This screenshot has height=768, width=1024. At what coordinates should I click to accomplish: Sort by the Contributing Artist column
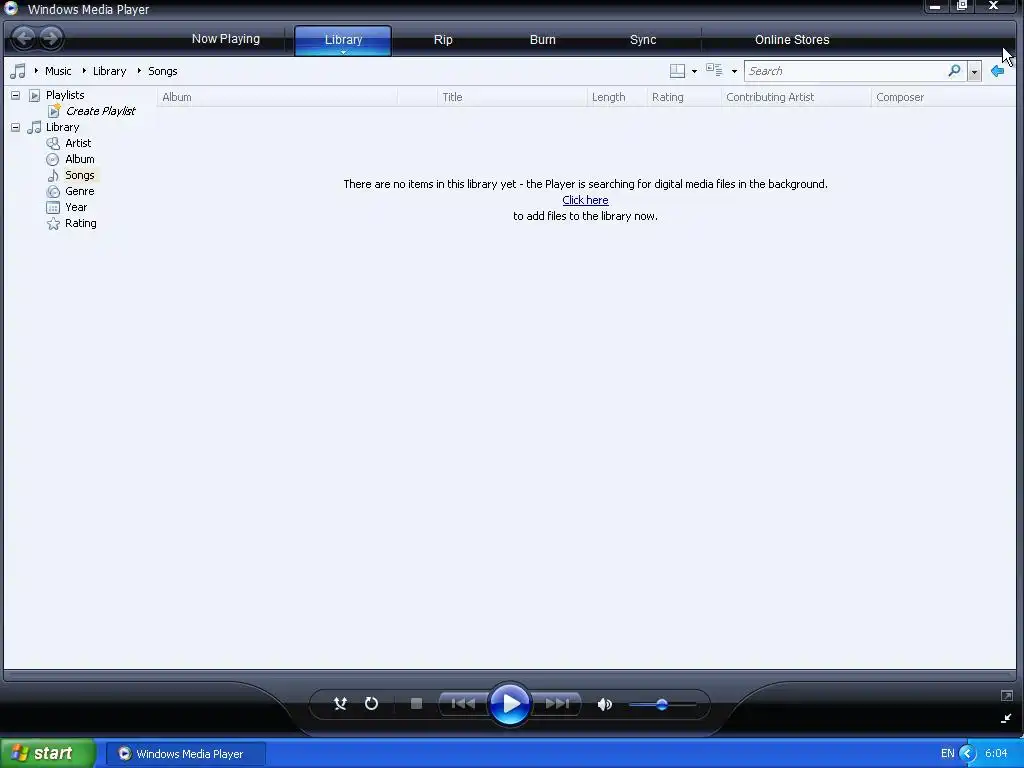tap(796, 97)
